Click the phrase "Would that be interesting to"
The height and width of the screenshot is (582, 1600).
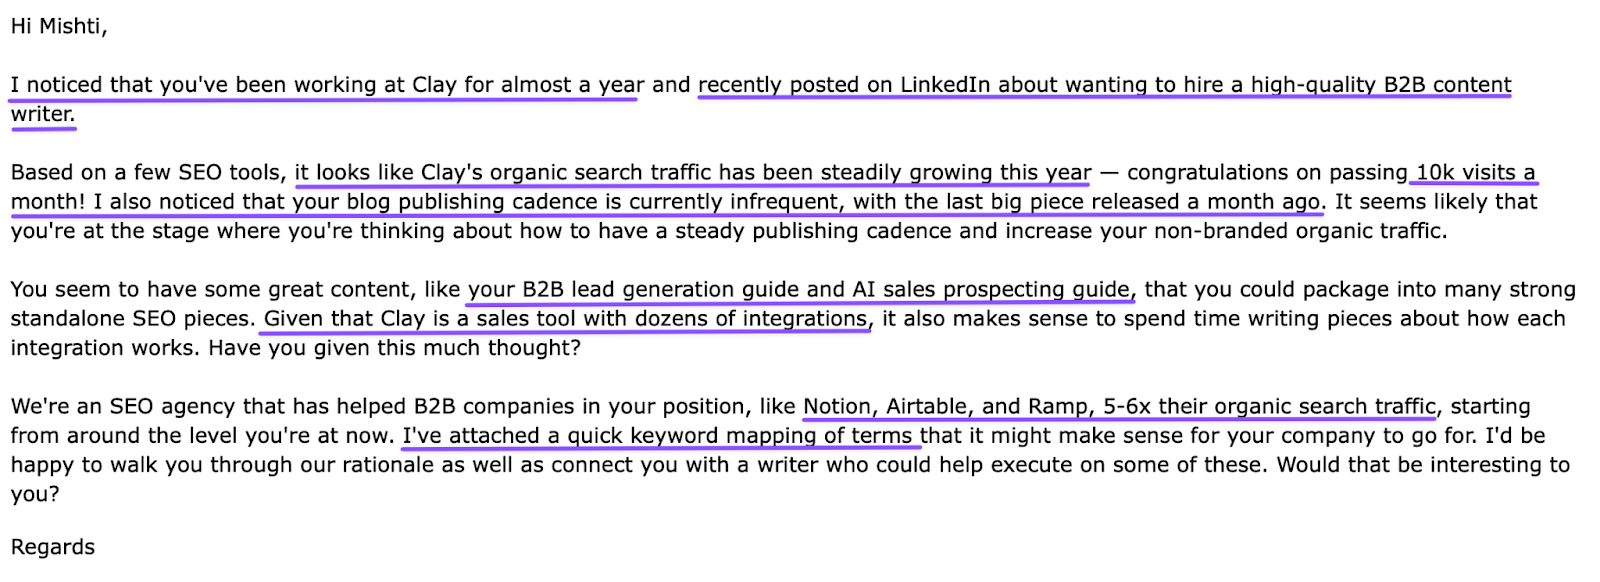(x=1422, y=465)
